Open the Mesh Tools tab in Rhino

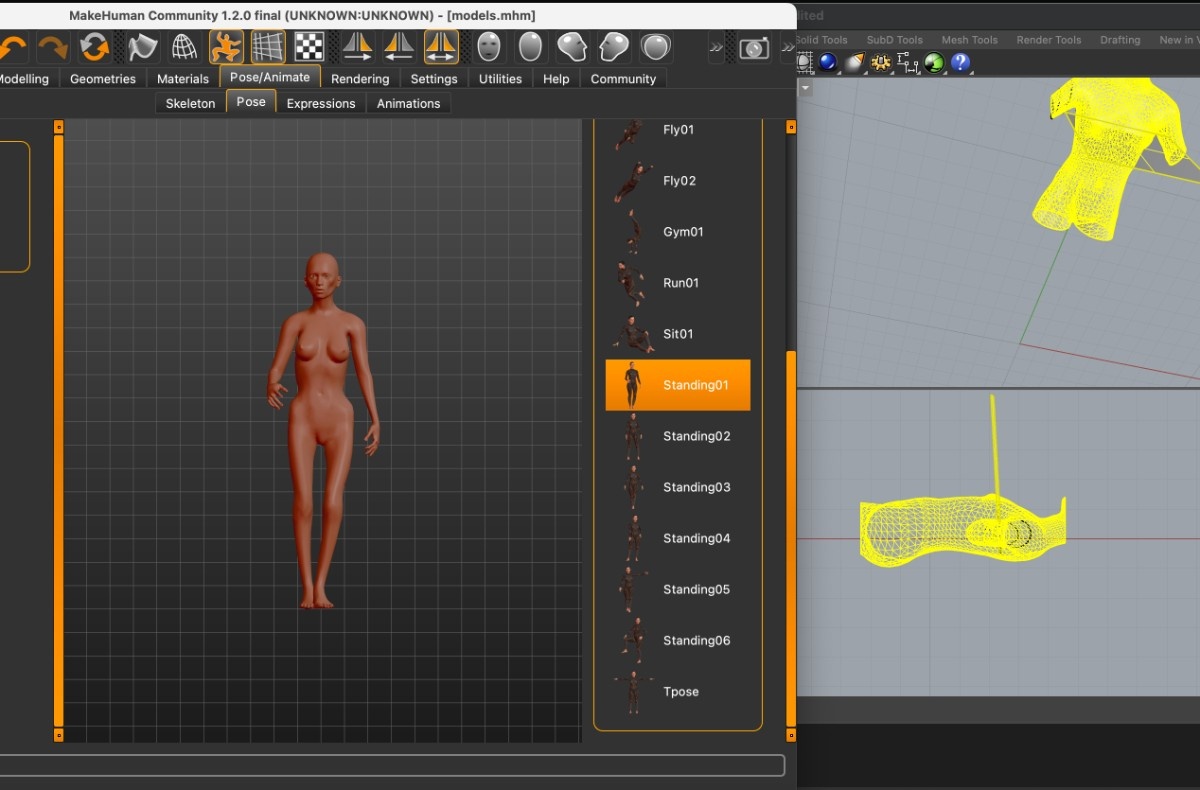[x=969, y=40]
